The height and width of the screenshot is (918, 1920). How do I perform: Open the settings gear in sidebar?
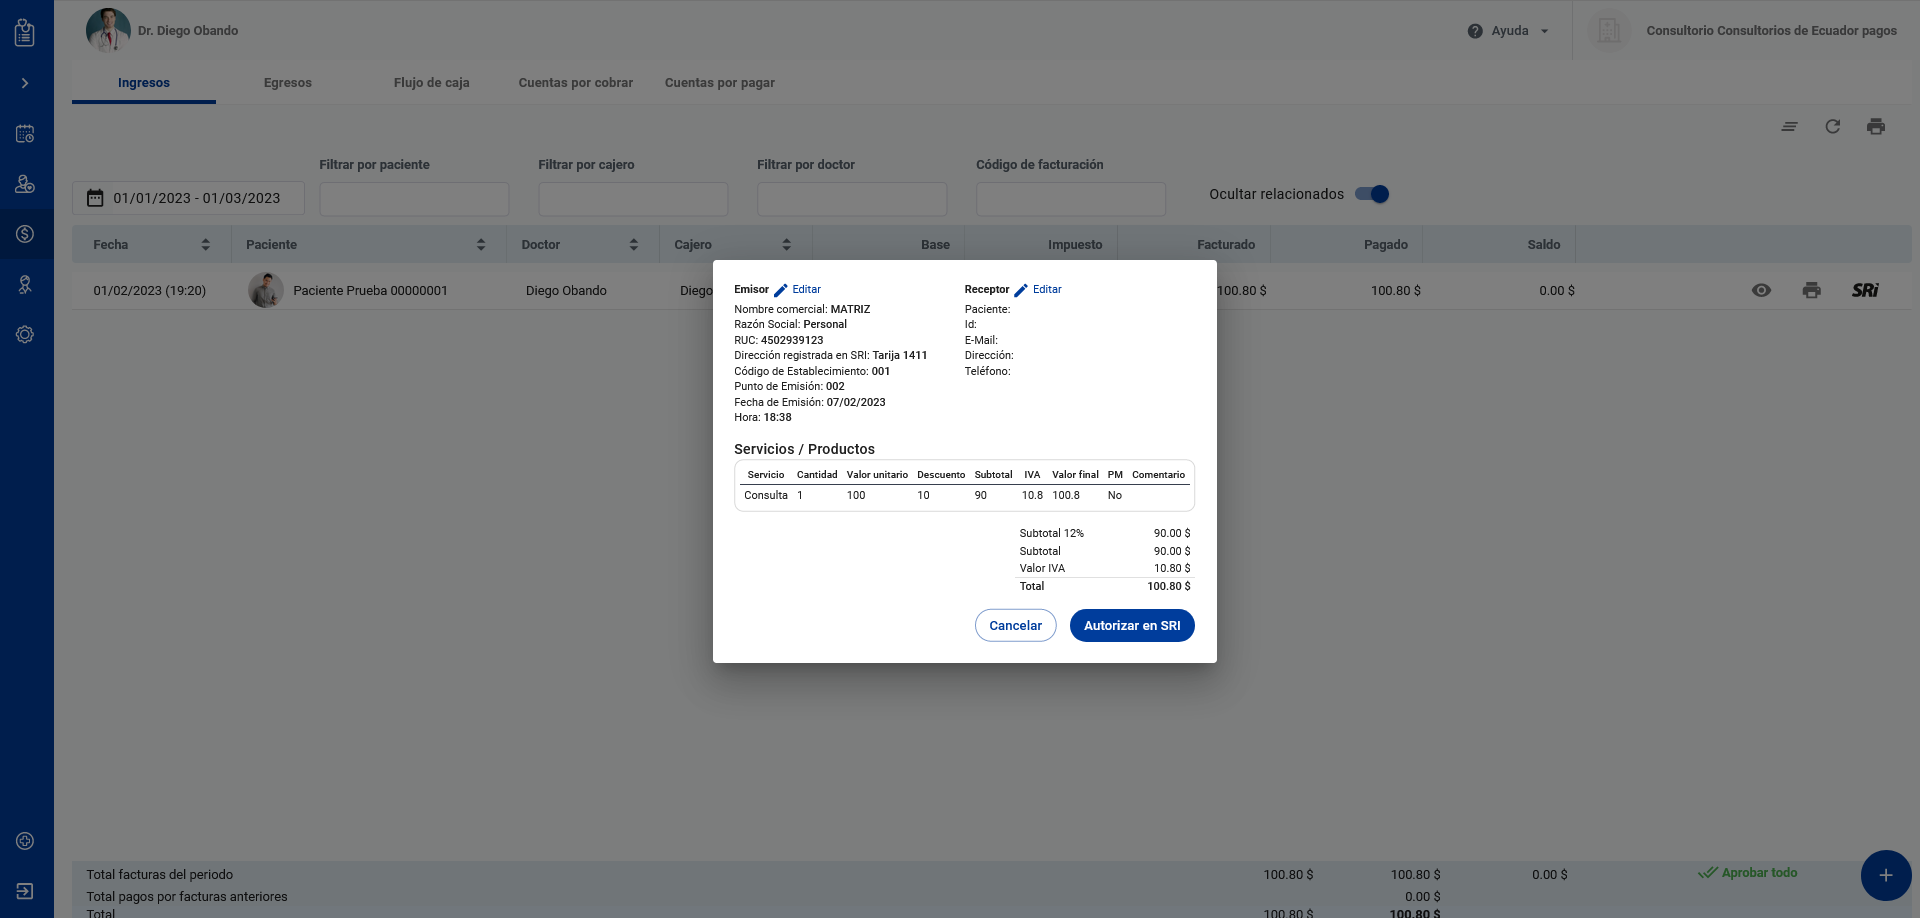pyautogui.click(x=25, y=335)
